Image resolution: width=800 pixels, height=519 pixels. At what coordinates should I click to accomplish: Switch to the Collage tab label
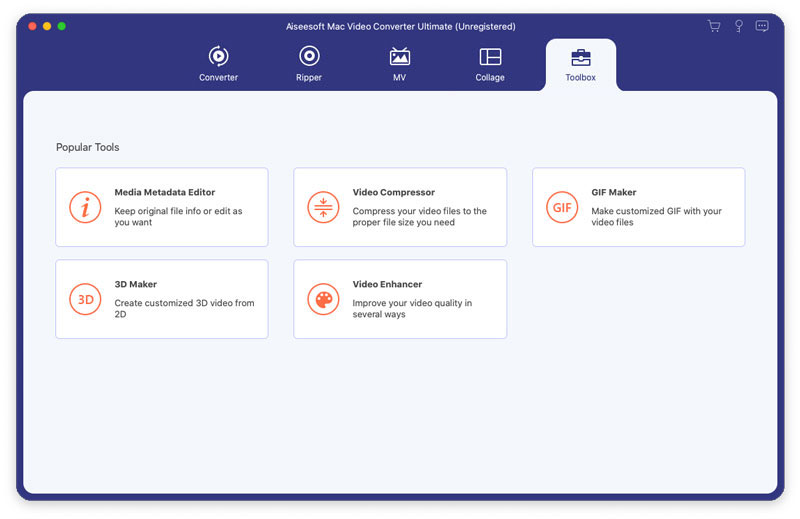pyautogui.click(x=490, y=78)
